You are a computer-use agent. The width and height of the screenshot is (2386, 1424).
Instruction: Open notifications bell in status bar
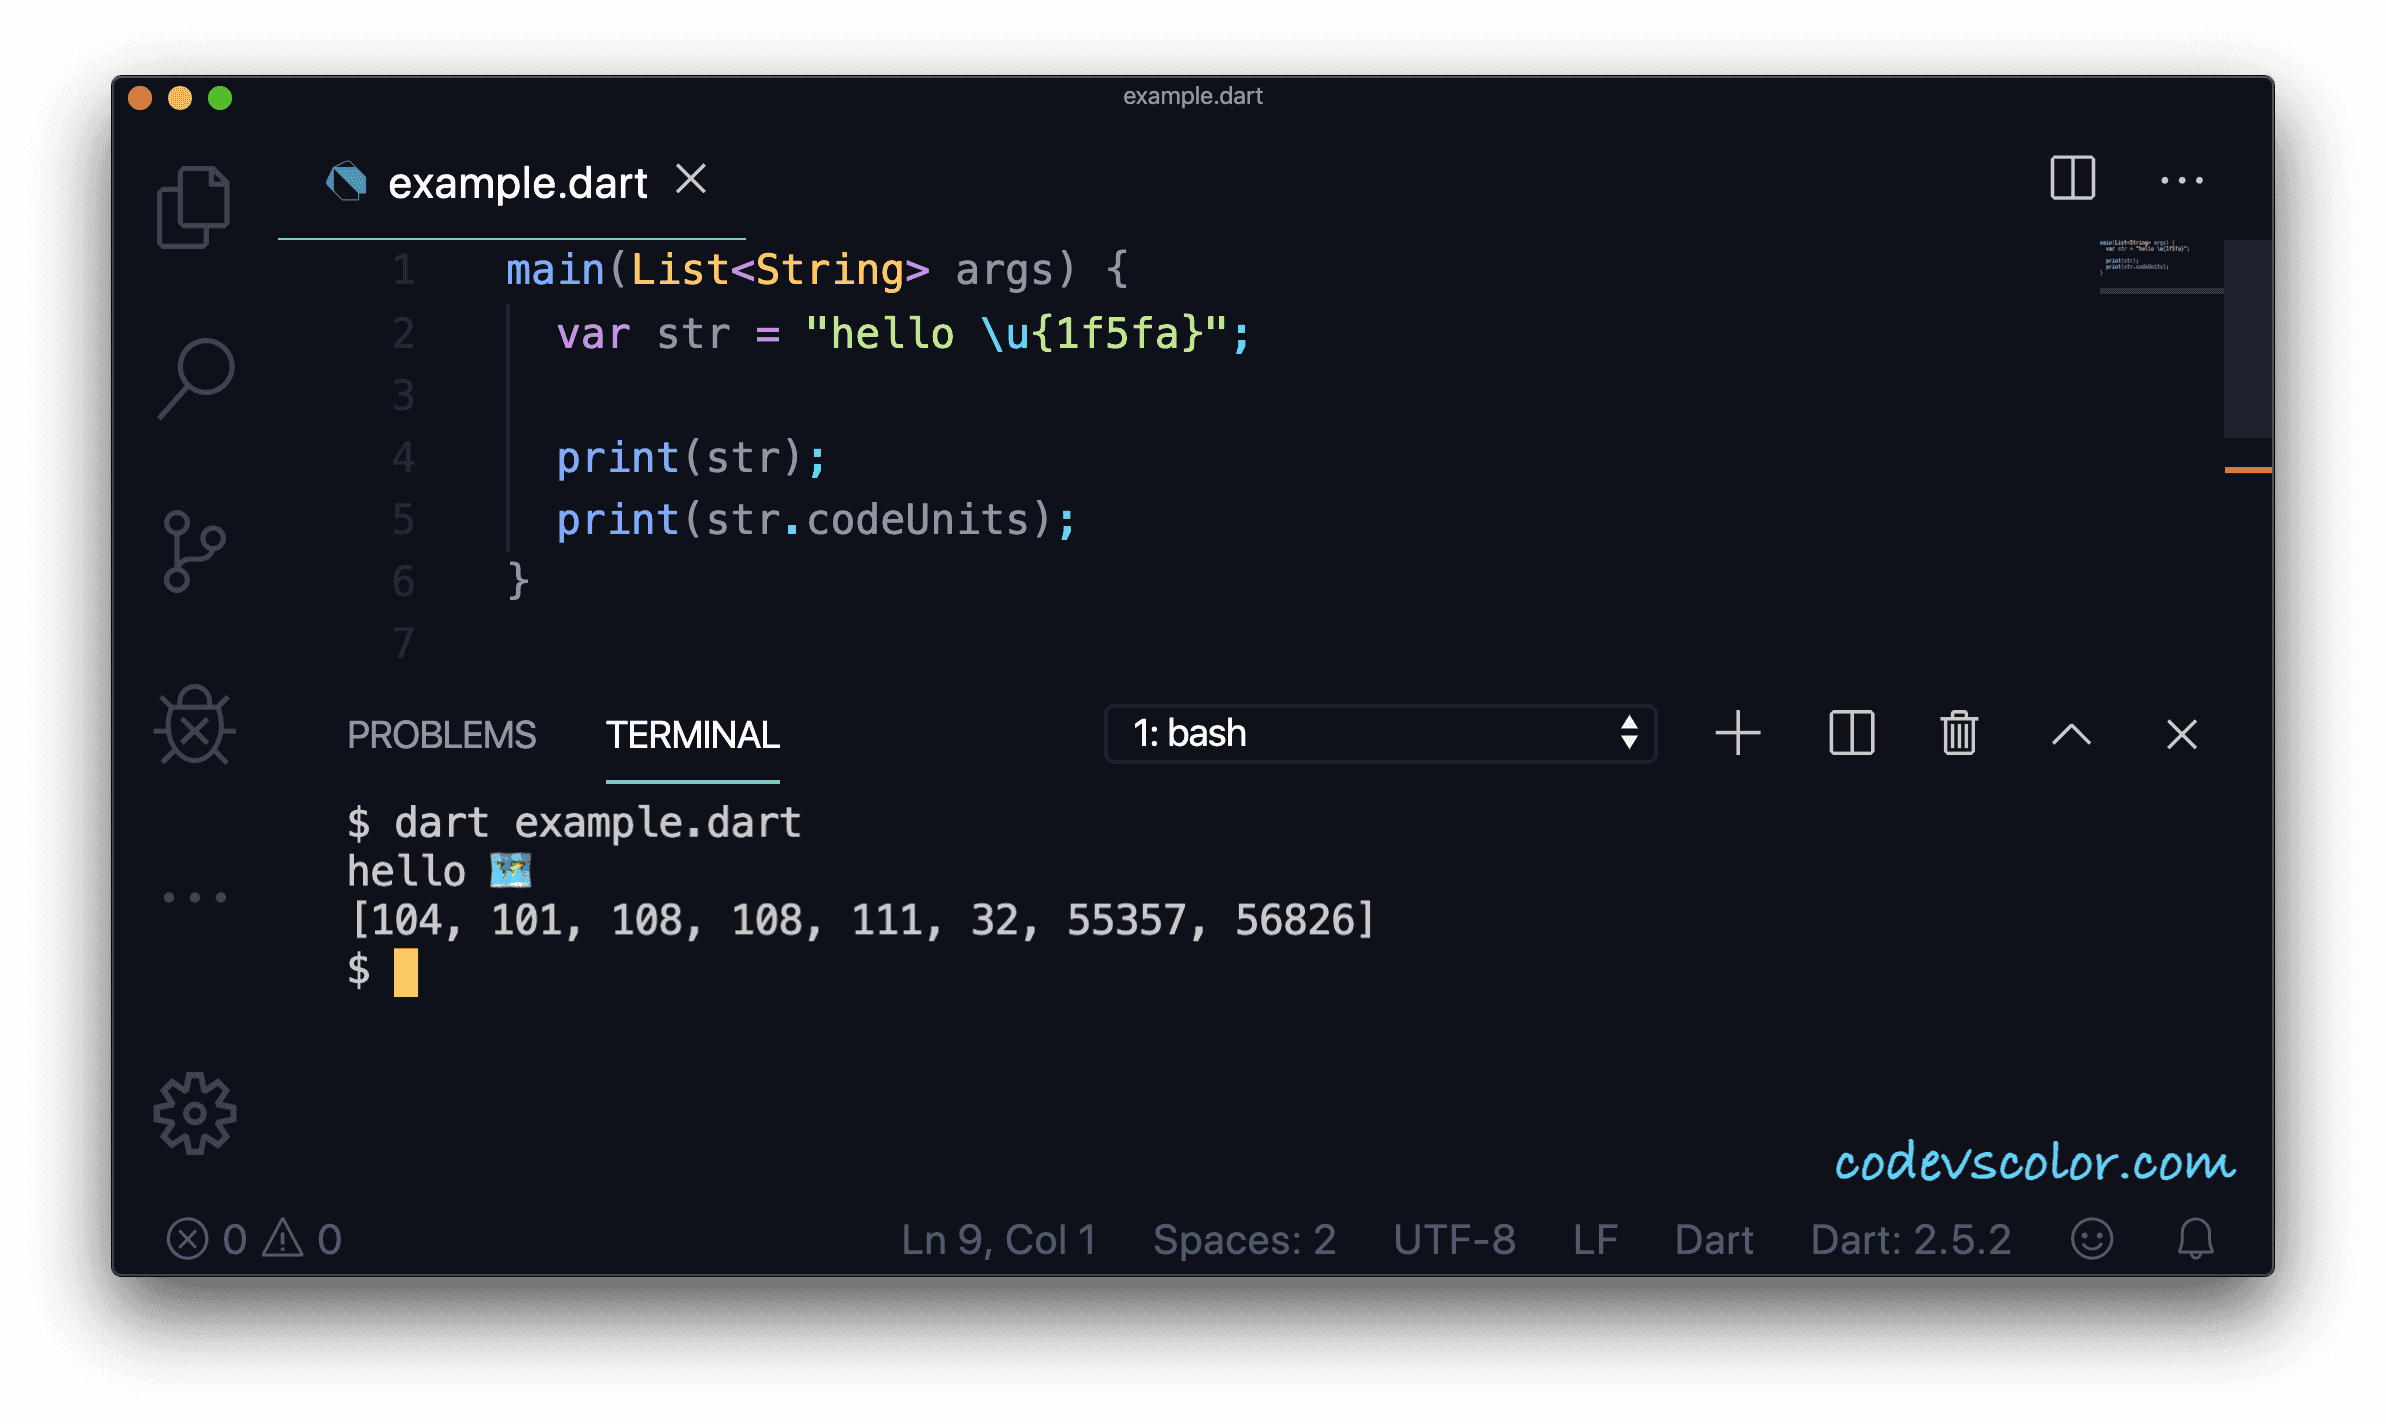pyautogui.click(x=2196, y=1239)
